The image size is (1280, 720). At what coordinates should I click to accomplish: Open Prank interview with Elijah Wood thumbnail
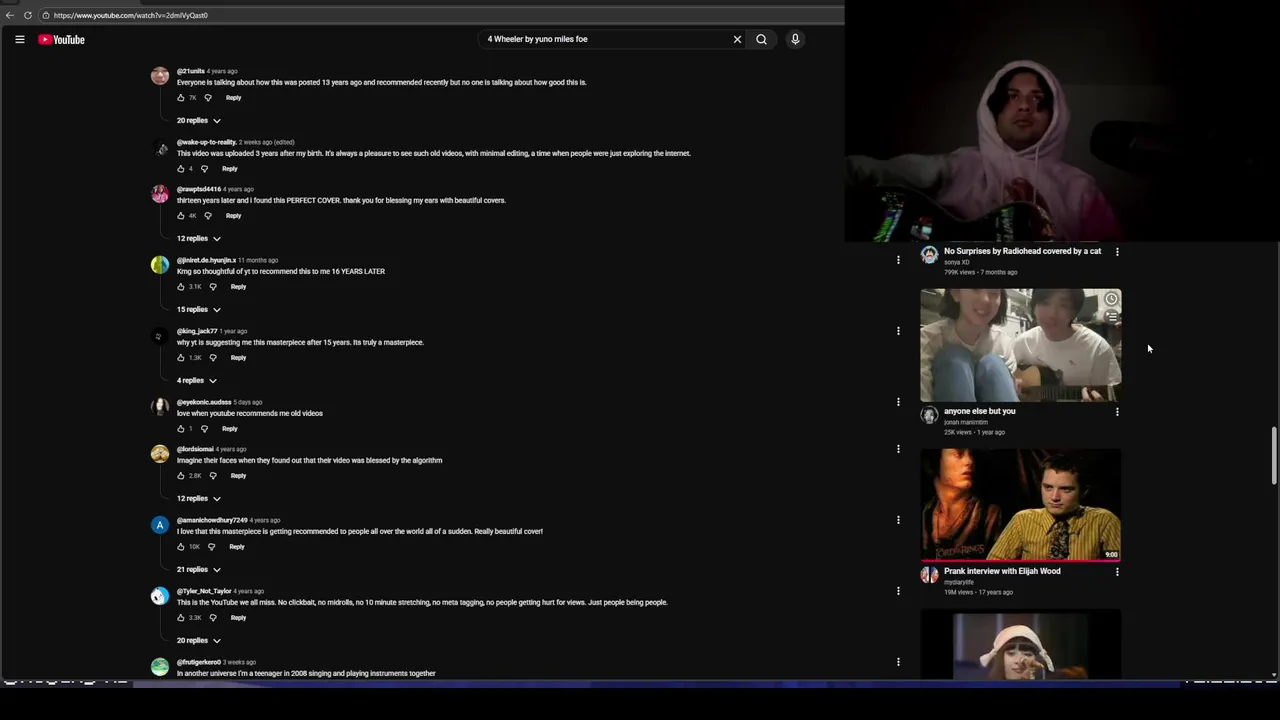tap(1021, 505)
